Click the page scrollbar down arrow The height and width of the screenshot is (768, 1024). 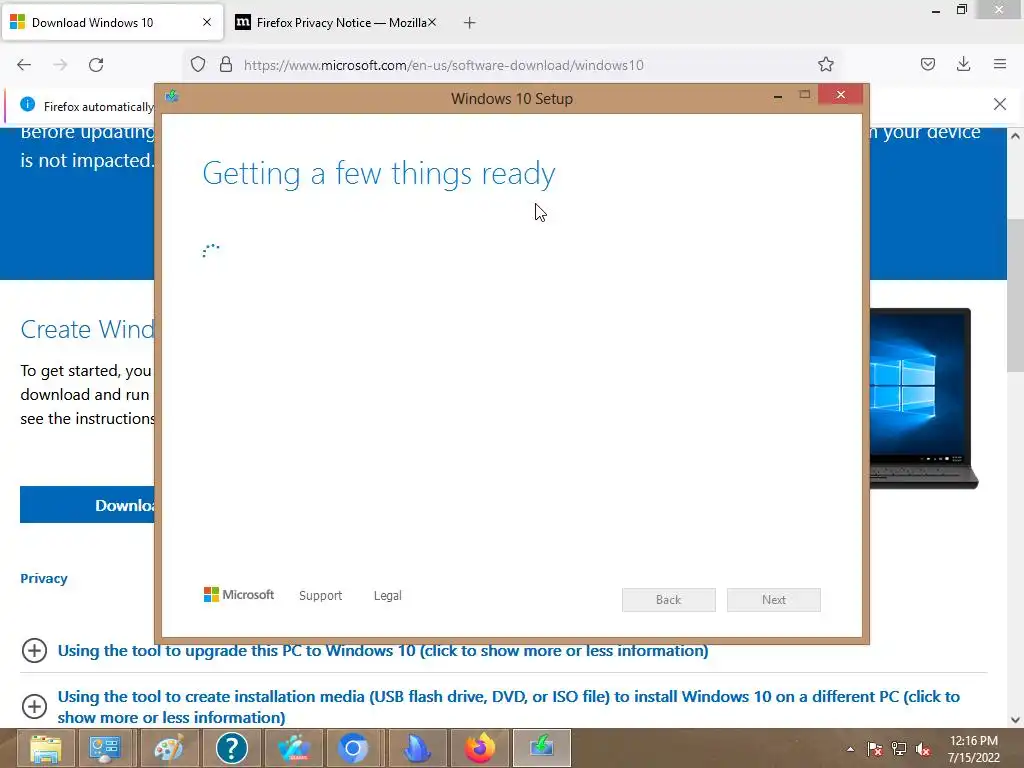tap(1015, 720)
